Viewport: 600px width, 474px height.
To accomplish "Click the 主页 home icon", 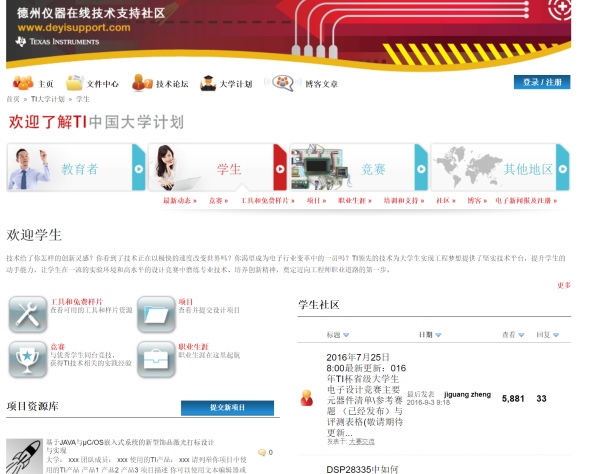I will point(21,83).
